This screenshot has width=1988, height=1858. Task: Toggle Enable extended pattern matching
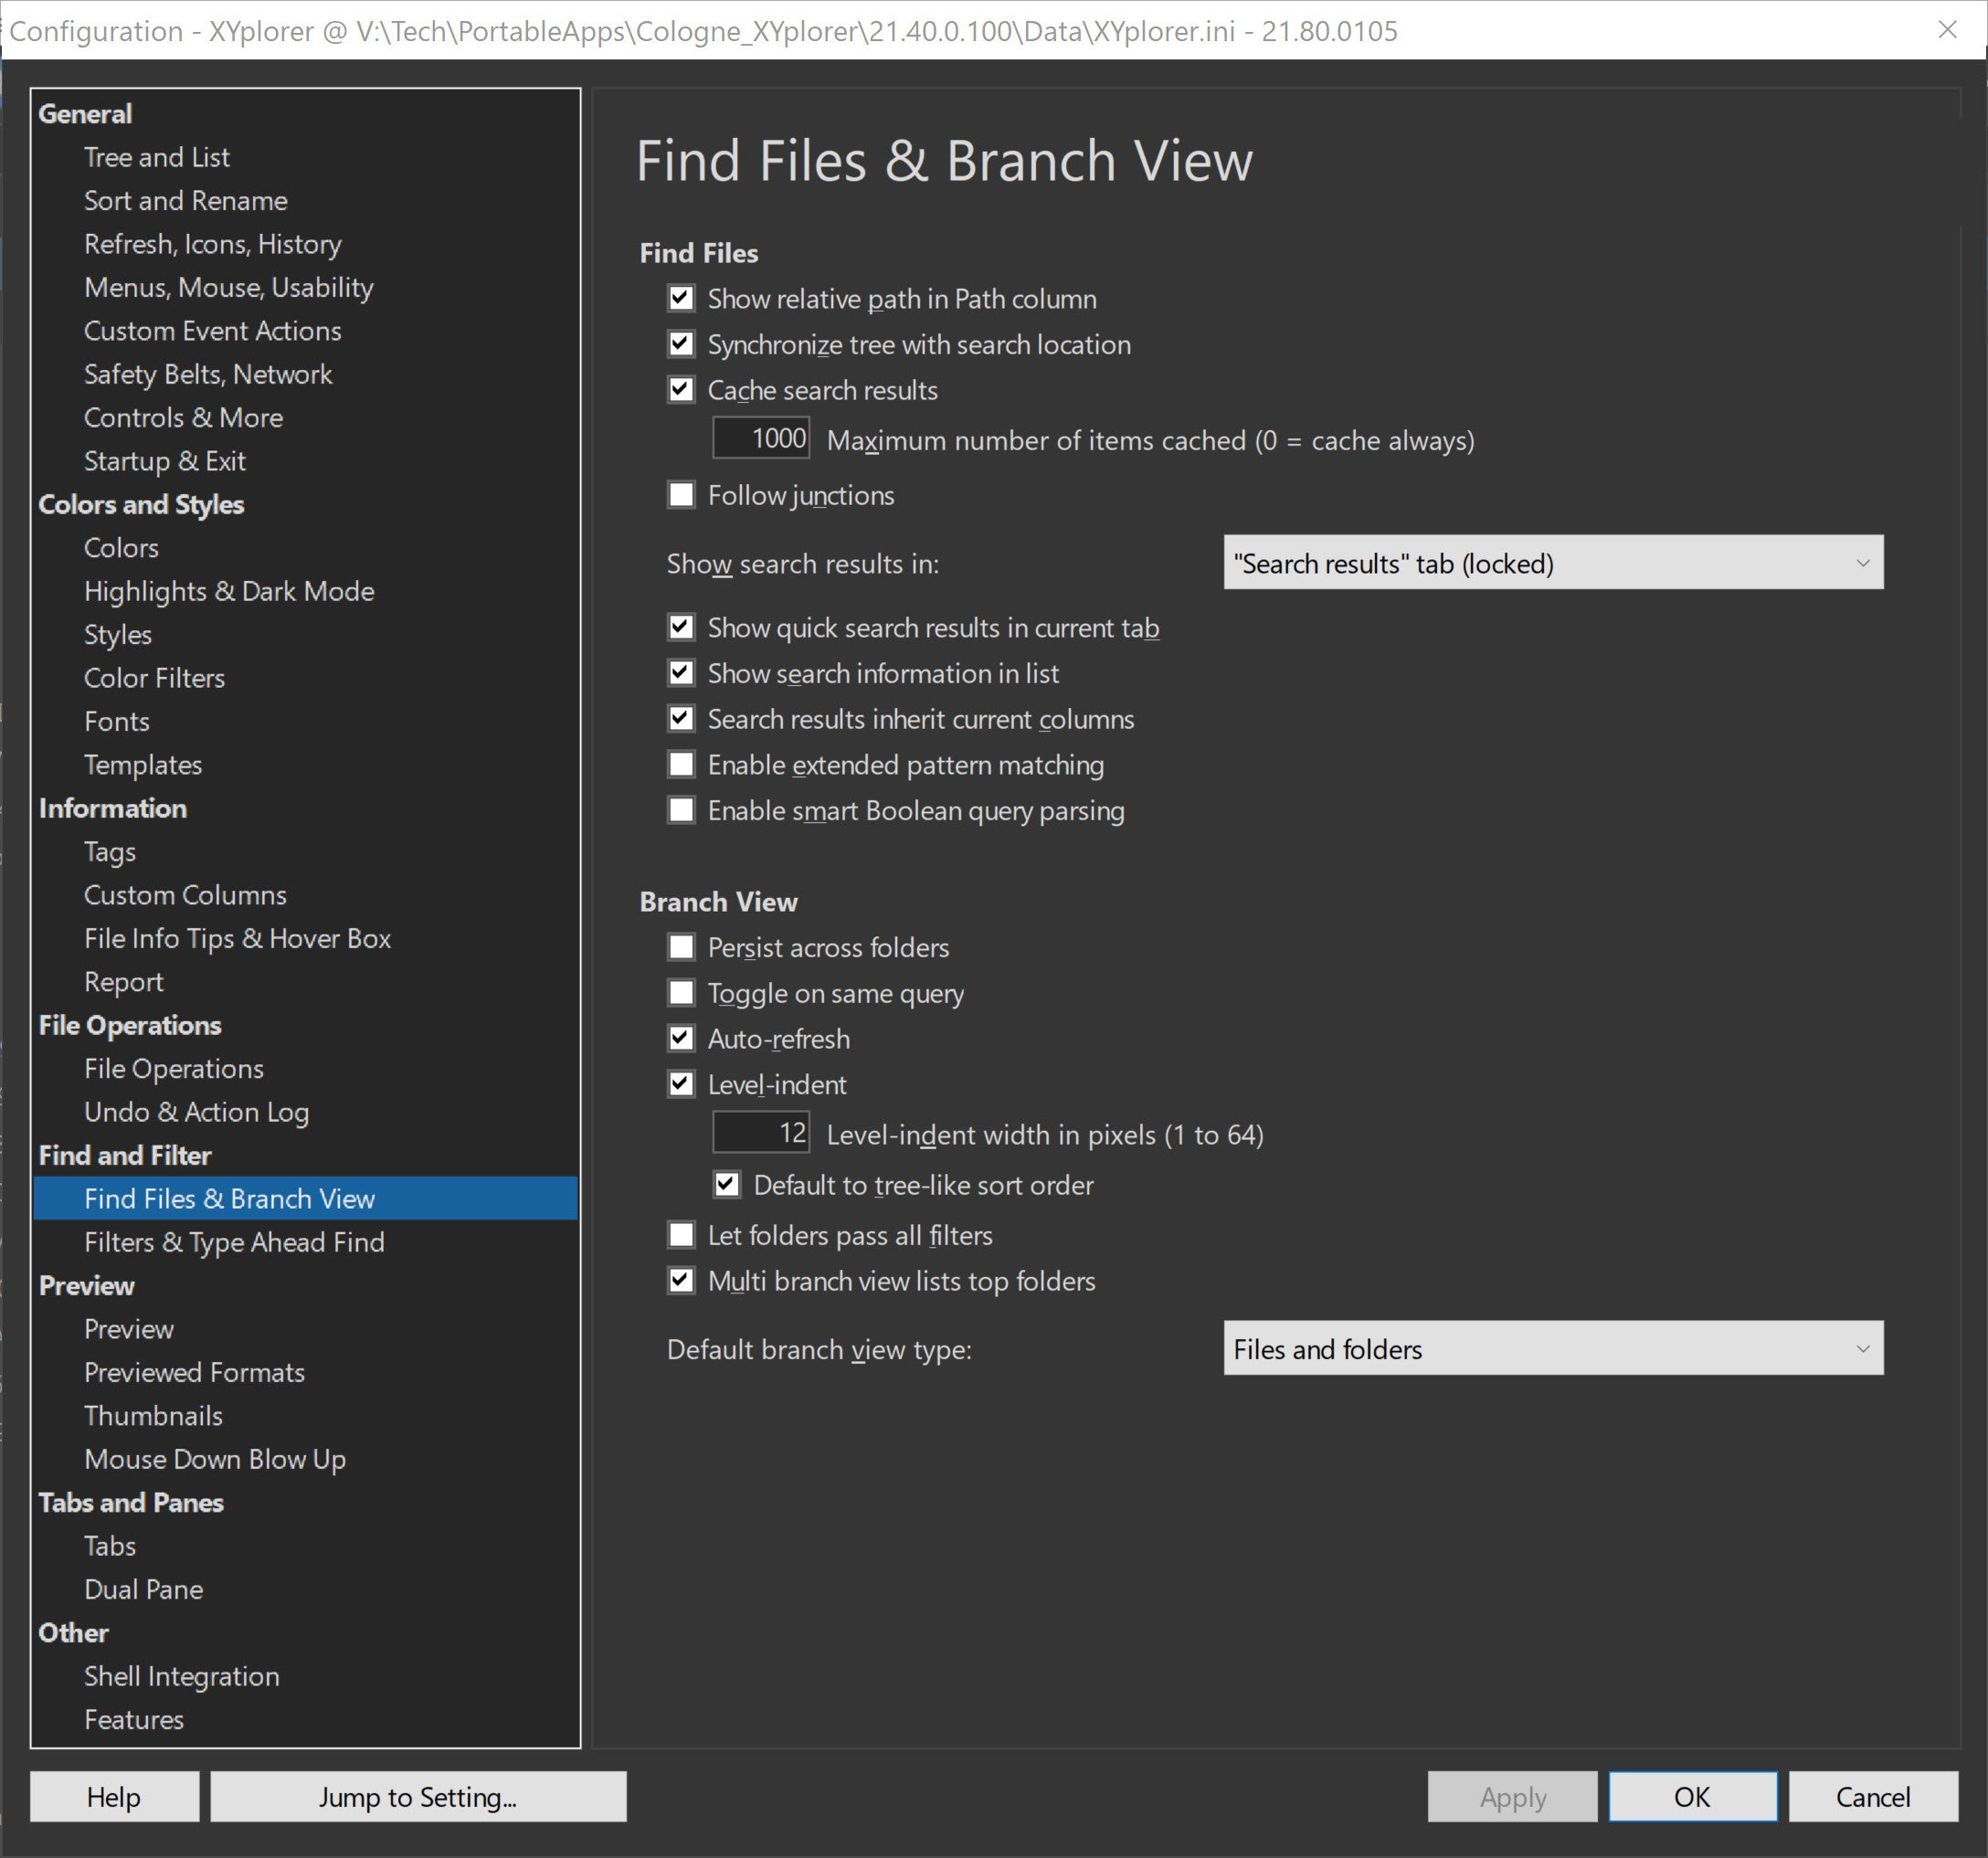coord(681,765)
